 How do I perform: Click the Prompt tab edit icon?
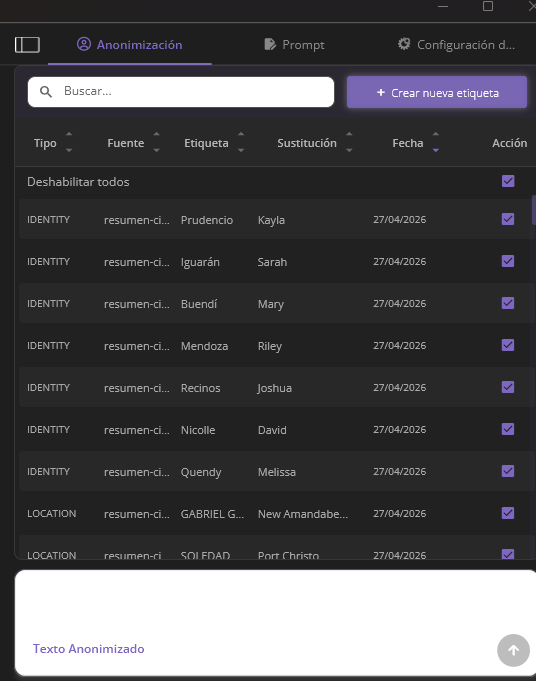(x=270, y=44)
